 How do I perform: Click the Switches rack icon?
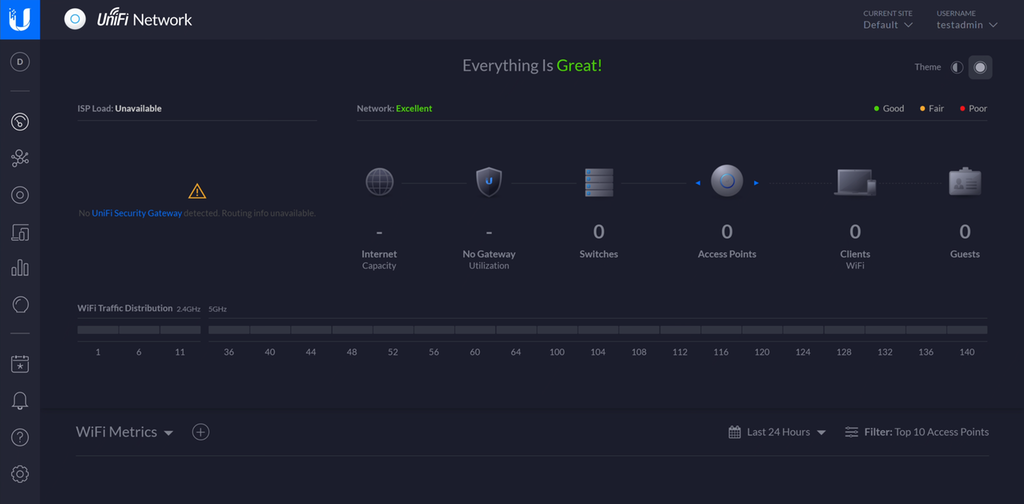point(599,183)
